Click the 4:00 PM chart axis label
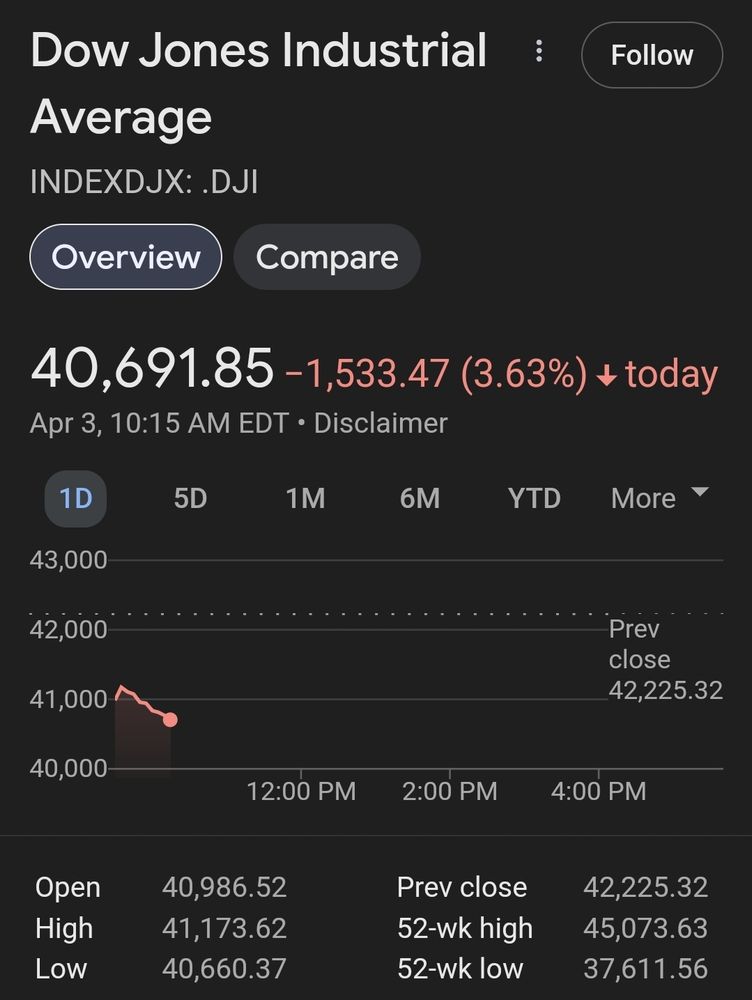 pyautogui.click(x=598, y=791)
